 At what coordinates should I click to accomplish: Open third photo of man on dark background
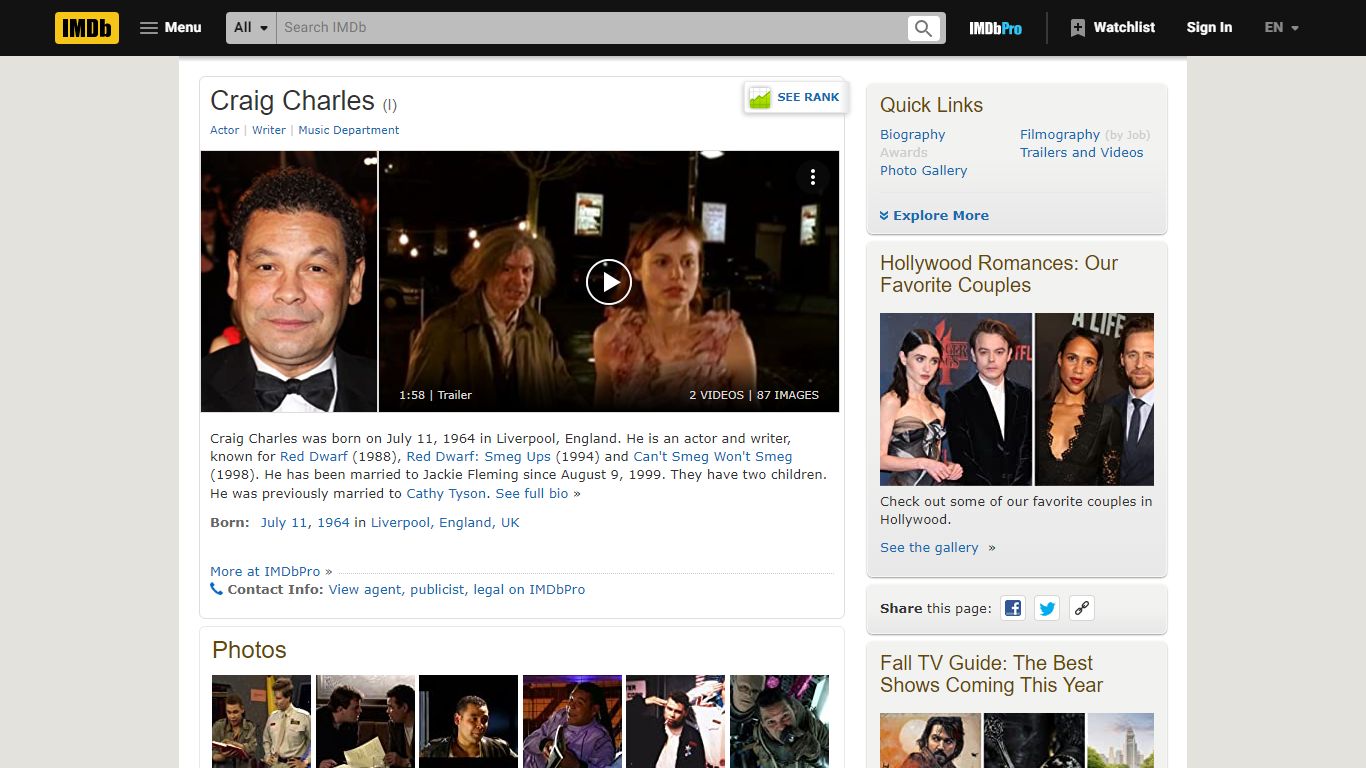(468, 721)
